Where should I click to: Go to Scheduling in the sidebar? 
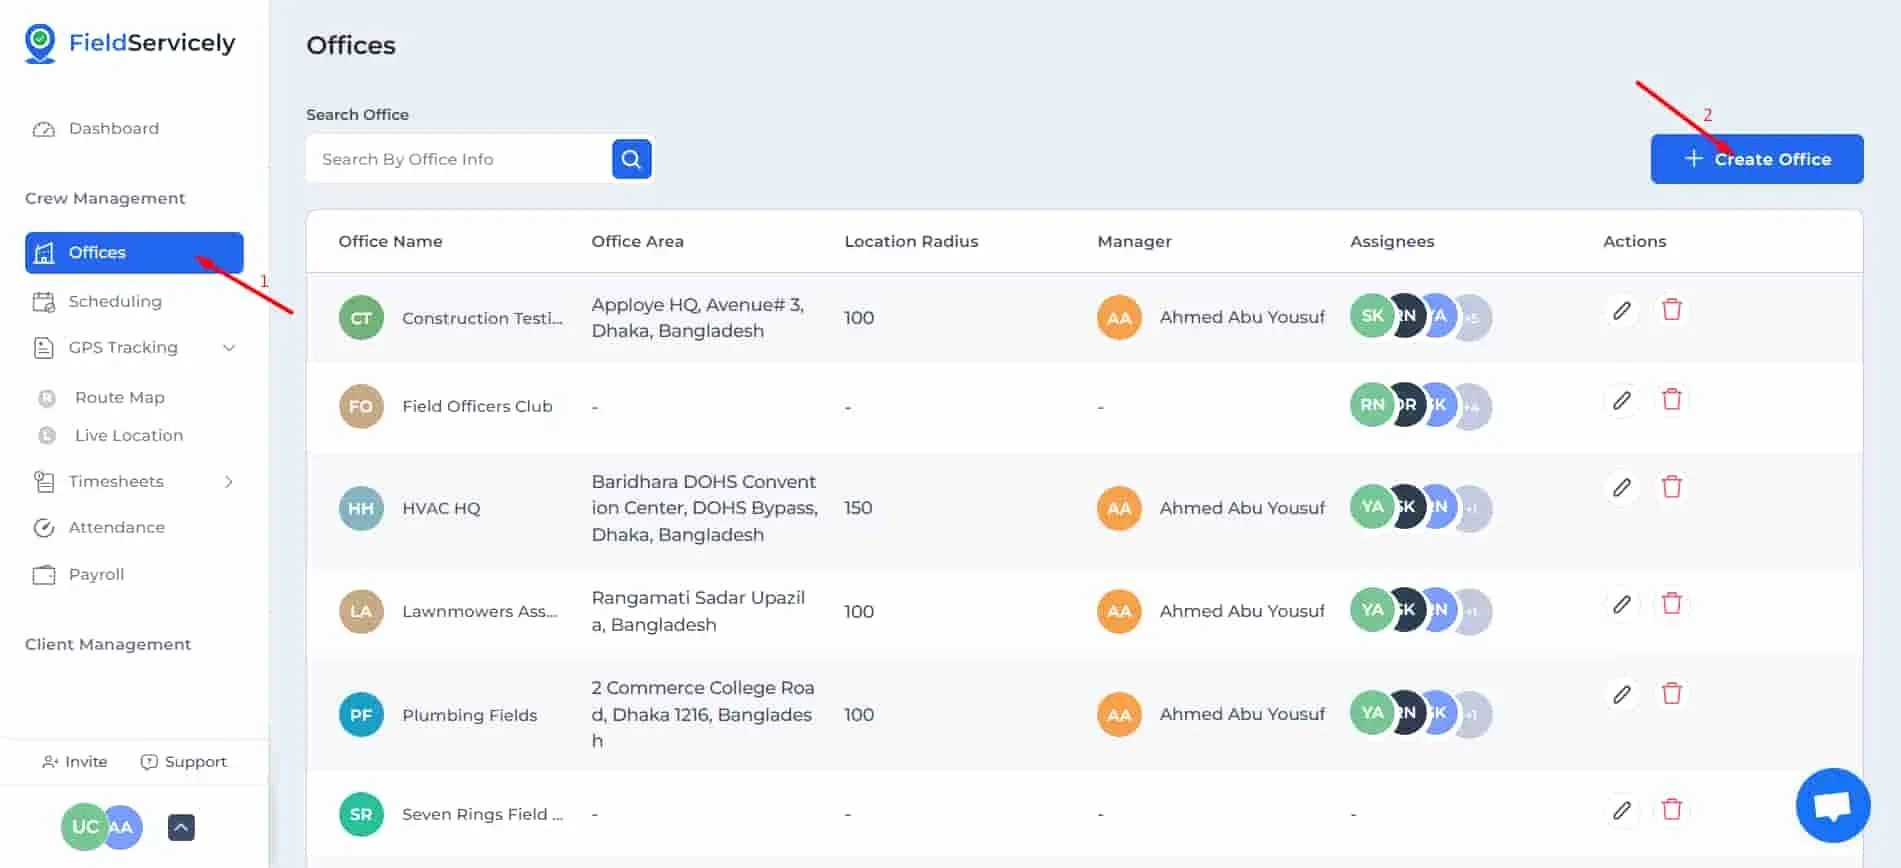coord(114,301)
